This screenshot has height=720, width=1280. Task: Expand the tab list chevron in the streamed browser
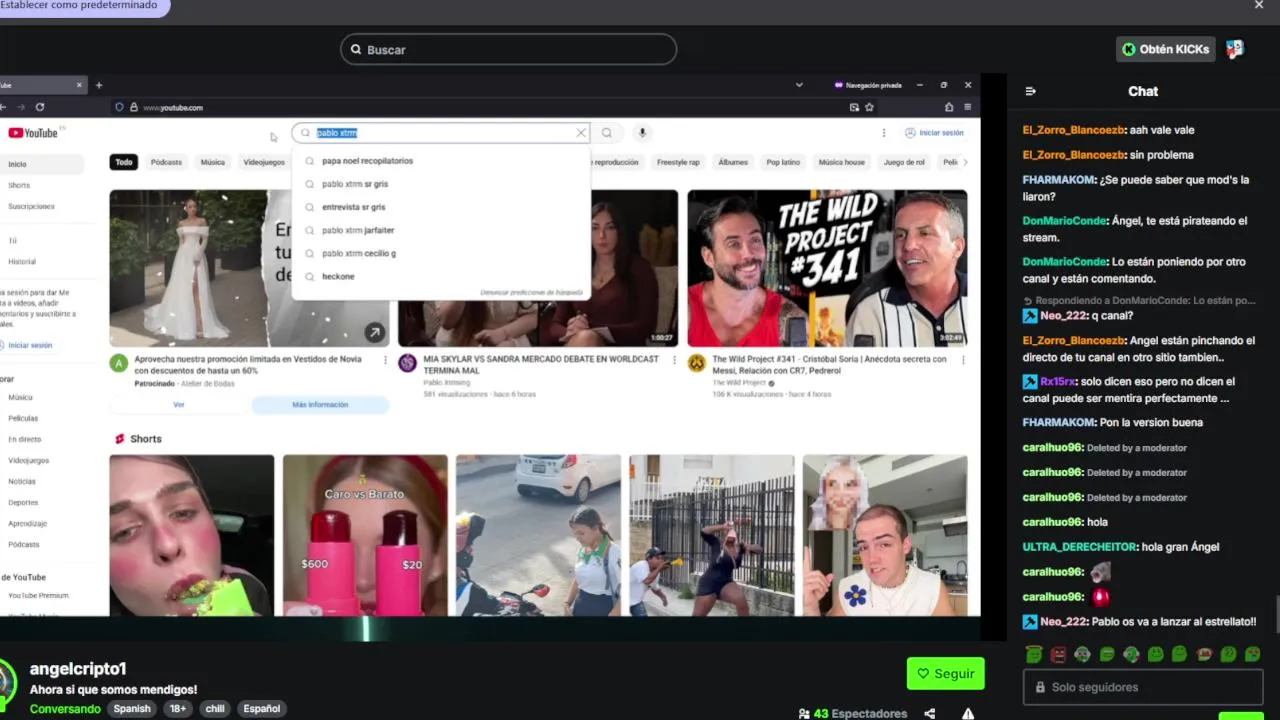pos(799,85)
